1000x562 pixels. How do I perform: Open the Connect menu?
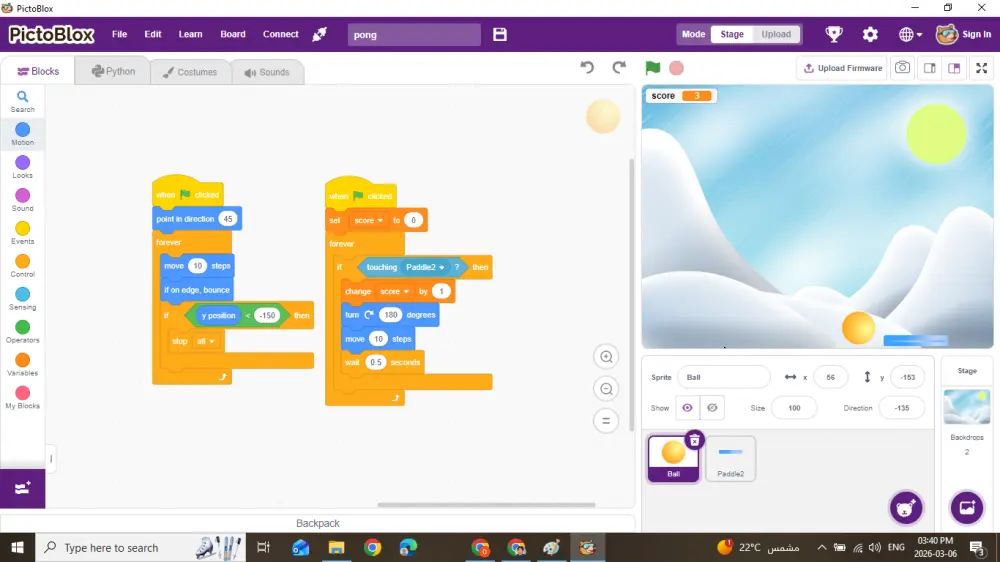coord(281,34)
